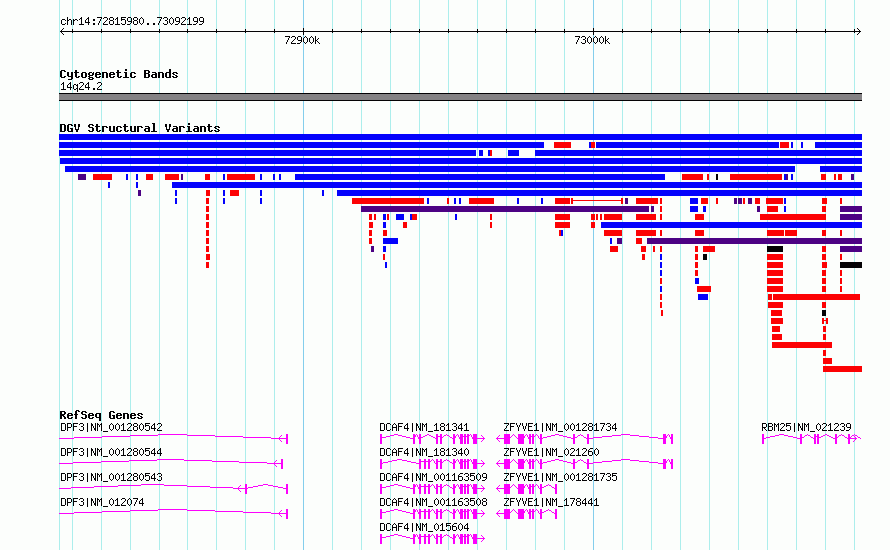The height and width of the screenshot is (550, 890).
Task: Click the gene model under ZFYVE1|NM_001281734
Action: tap(585, 439)
